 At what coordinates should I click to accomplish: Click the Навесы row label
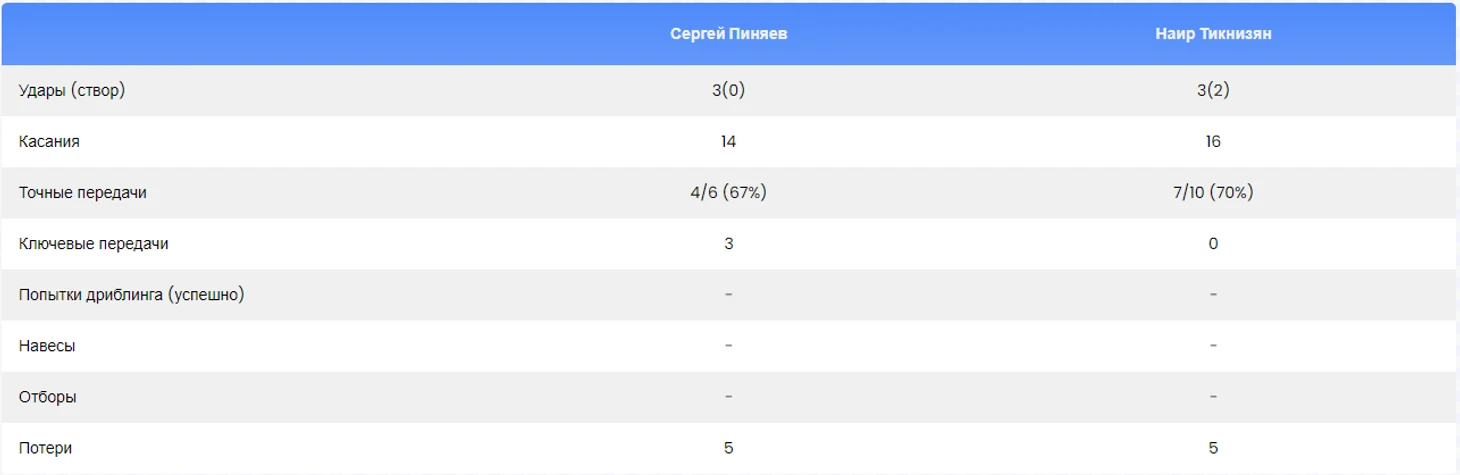pos(47,346)
